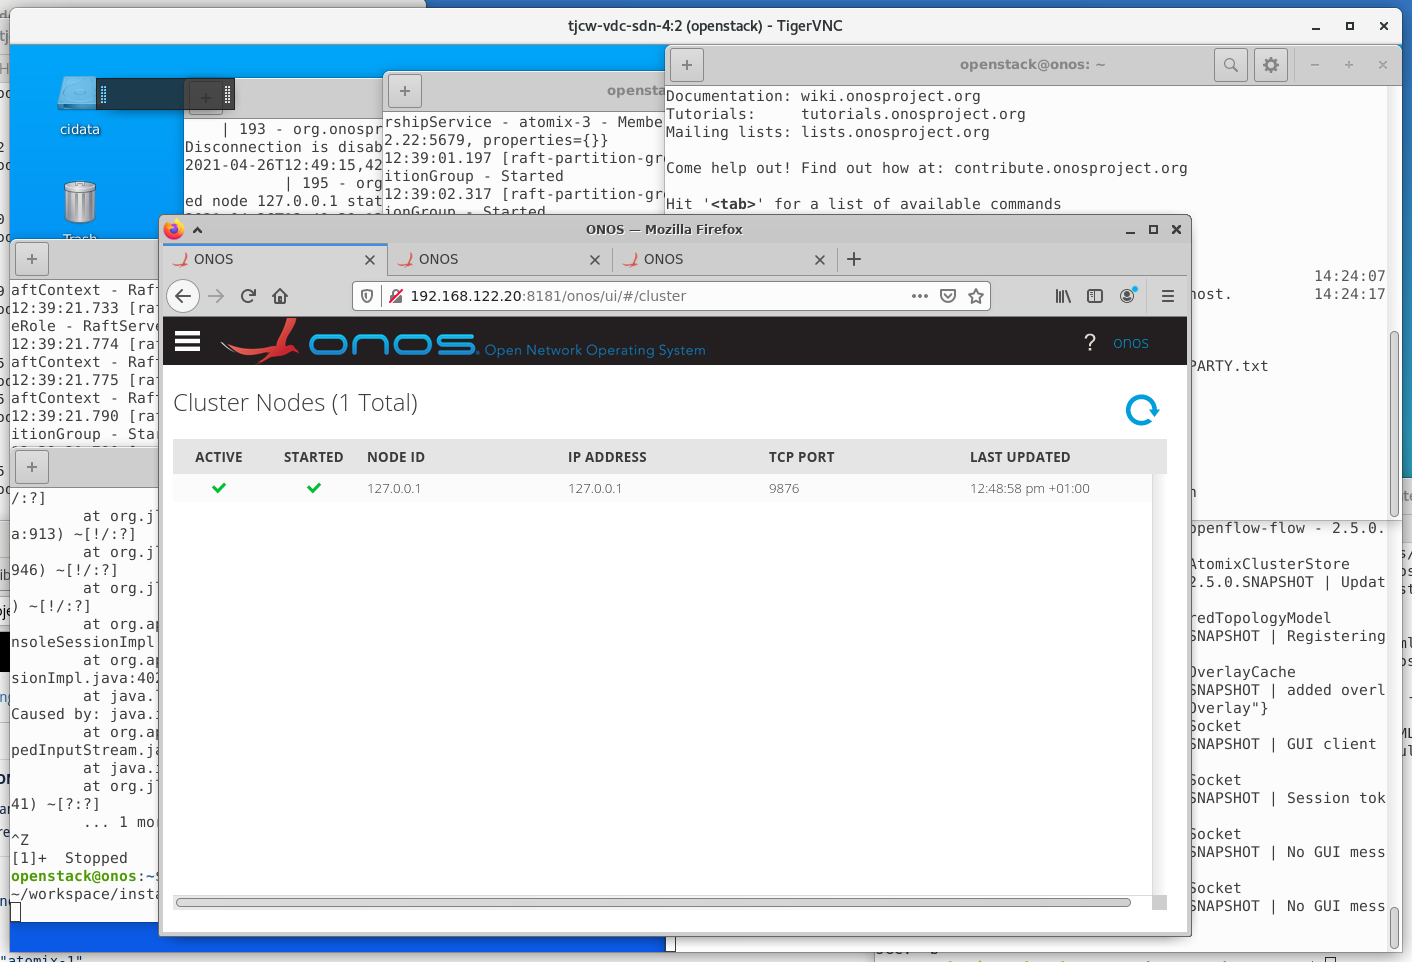The width and height of the screenshot is (1412, 962).
Task: Open the onos user dropdown
Action: pyautogui.click(x=1130, y=343)
